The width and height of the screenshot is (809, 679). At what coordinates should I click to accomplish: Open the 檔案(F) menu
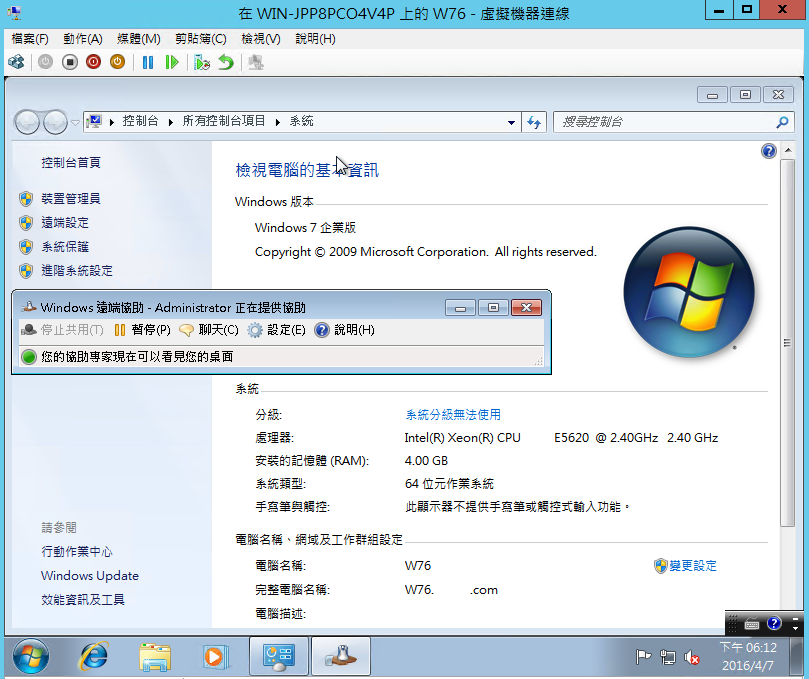point(30,39)
